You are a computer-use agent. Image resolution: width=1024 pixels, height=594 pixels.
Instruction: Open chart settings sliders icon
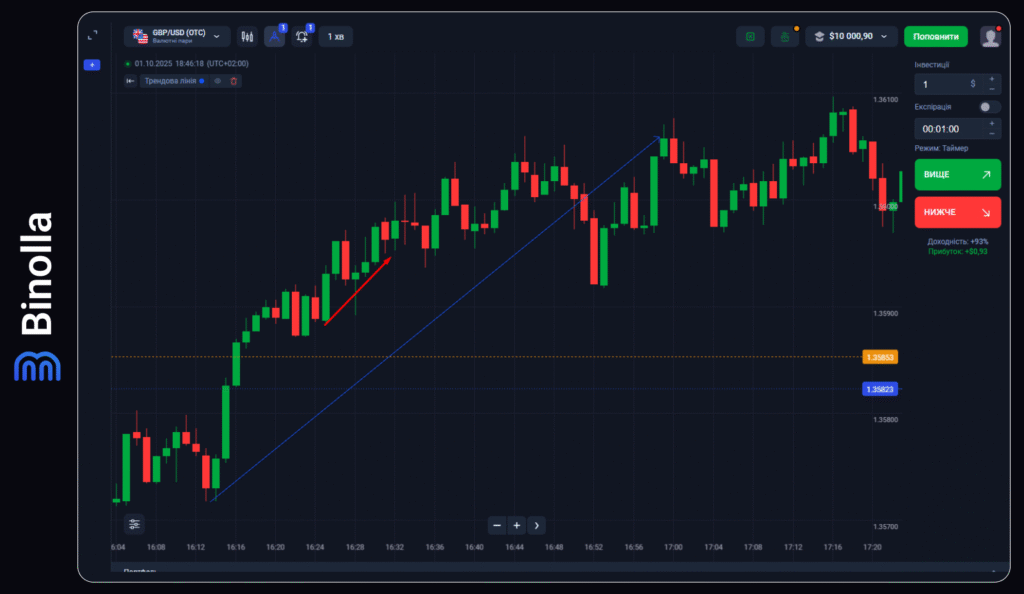click(135, 524)
